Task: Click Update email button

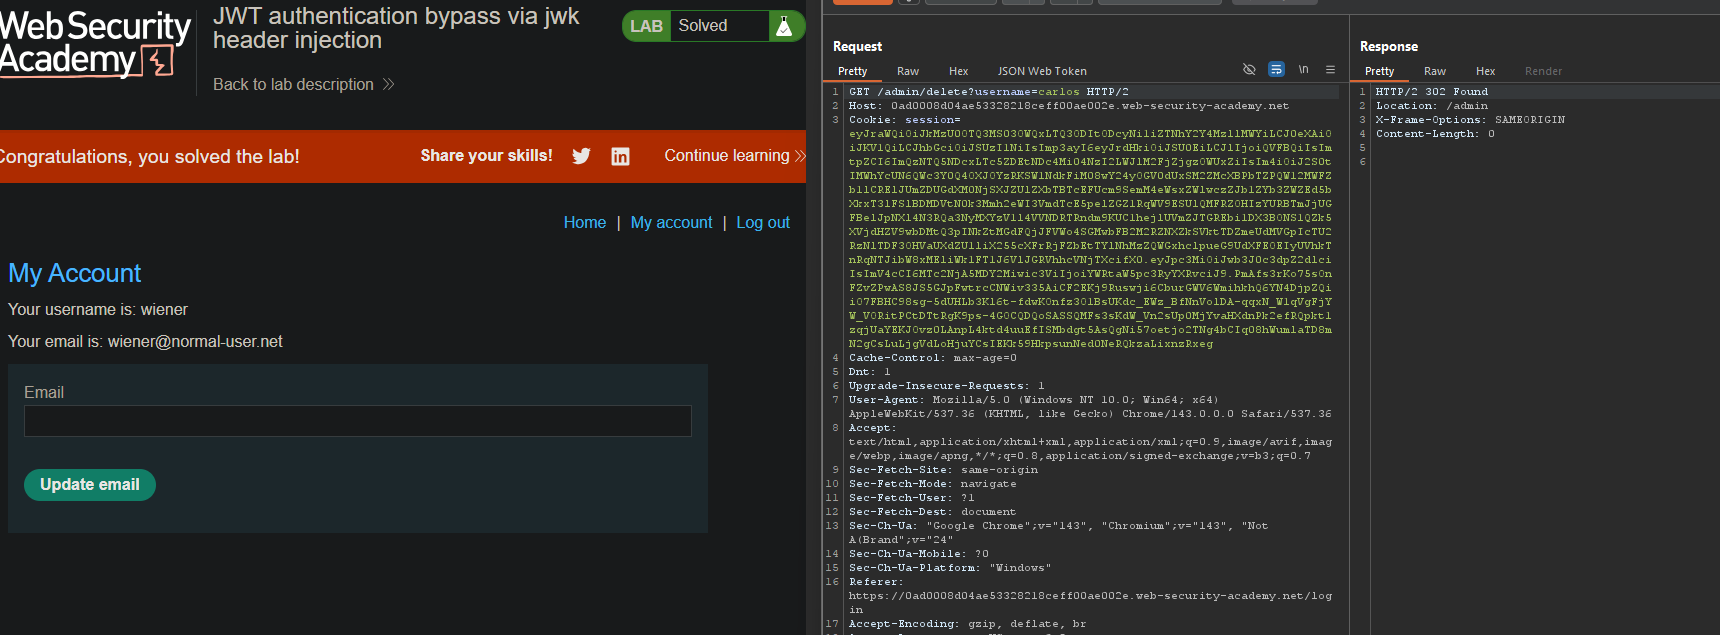Action: point(90,484)
